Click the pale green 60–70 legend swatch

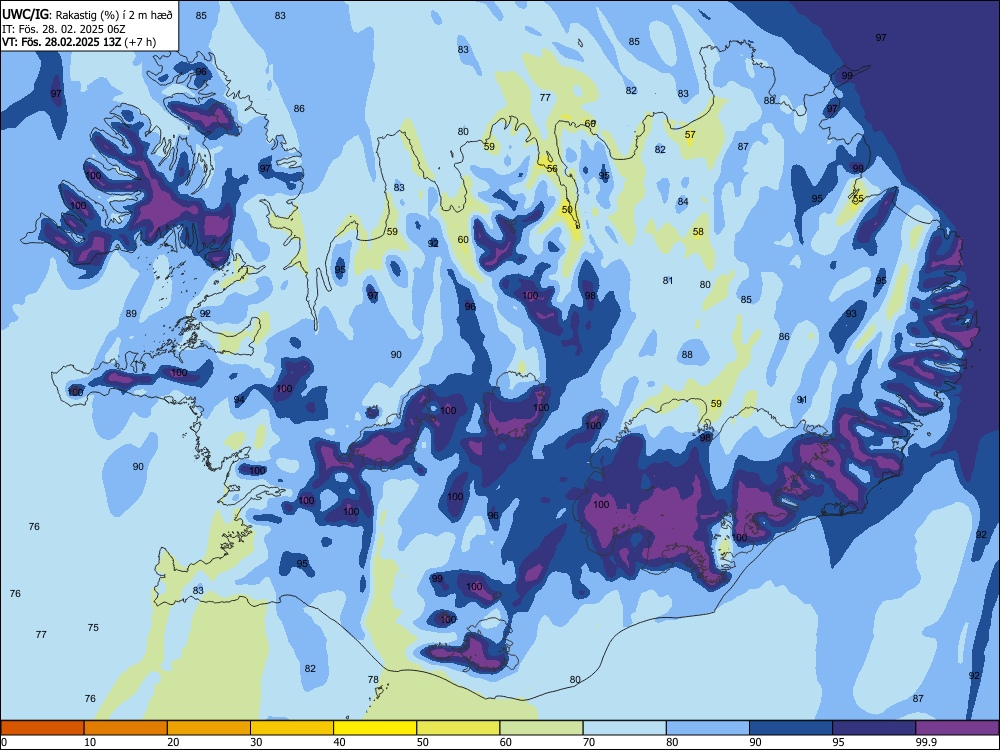click(x=541, y=728)
